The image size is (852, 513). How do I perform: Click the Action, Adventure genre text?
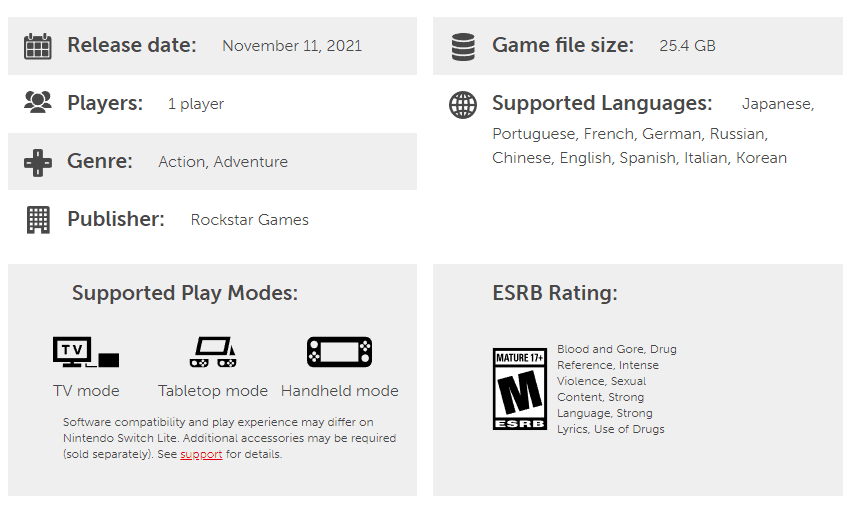(x=223, y=162)
